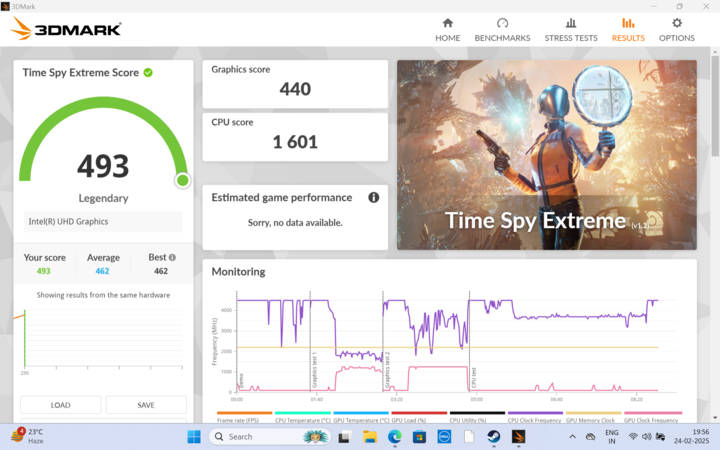Screen dimensions: 720x450
Task: Click the Graphics test 1 chart marker
Action: click(x=315, y=370)
